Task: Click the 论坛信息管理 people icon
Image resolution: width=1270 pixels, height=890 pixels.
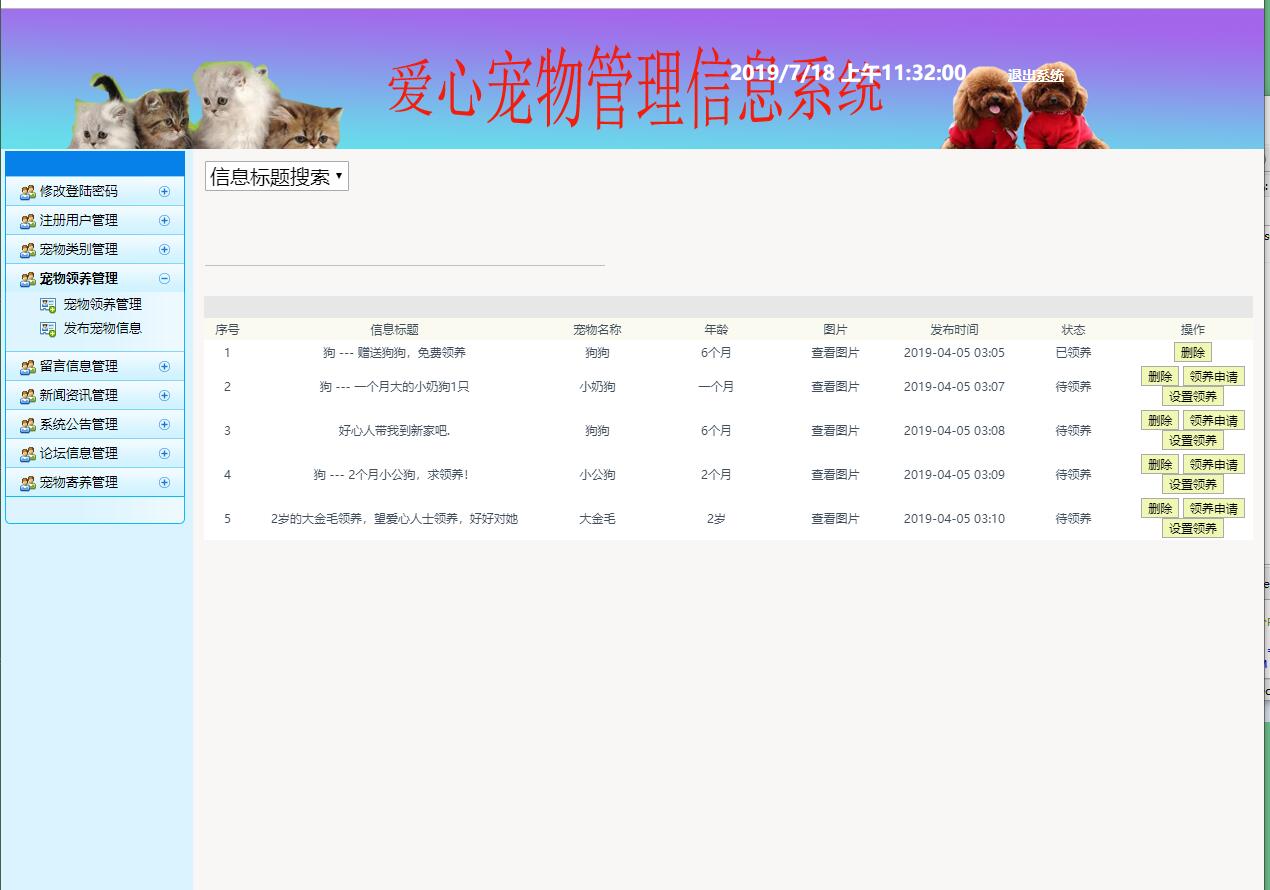Action: click(x=27, y=453)
